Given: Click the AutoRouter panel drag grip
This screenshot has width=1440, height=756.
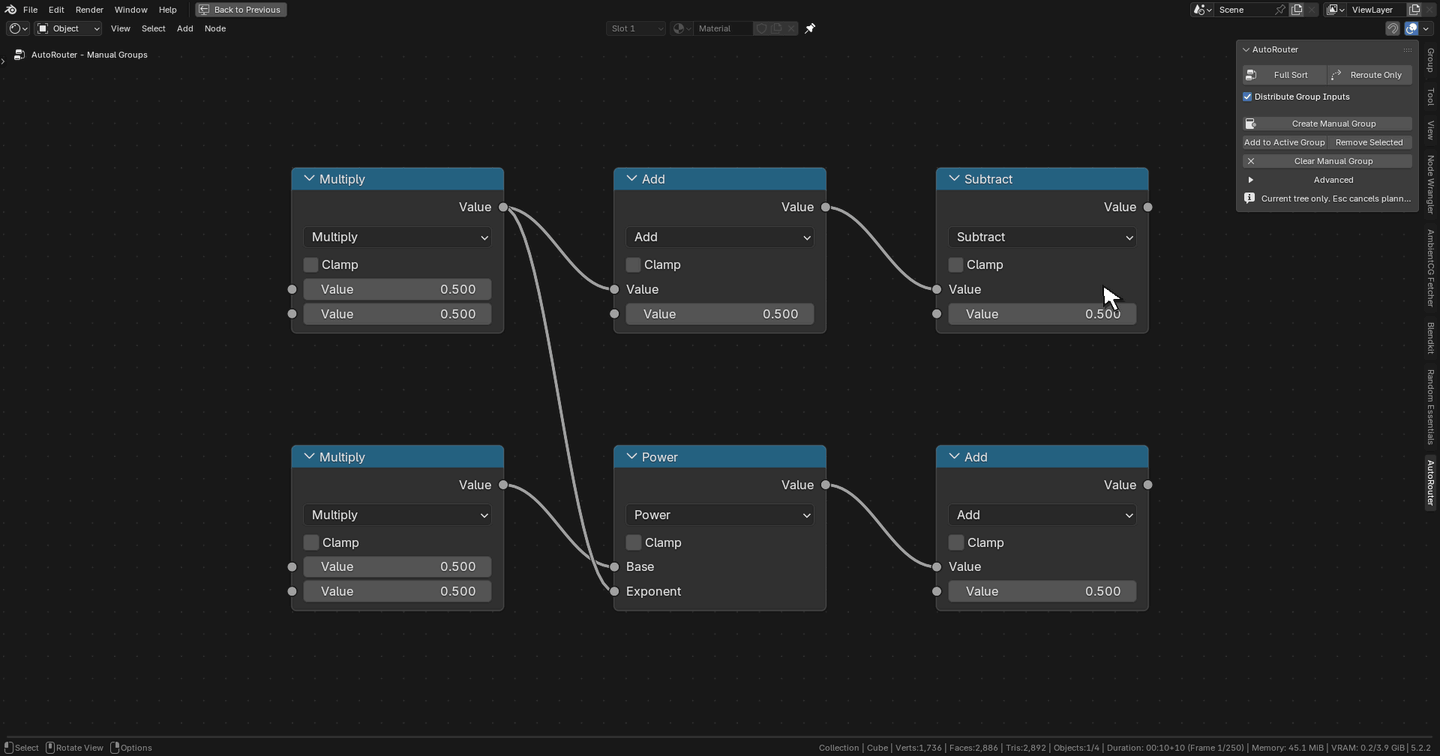Looking at the screenshot, I should (x=1407, y=49).
